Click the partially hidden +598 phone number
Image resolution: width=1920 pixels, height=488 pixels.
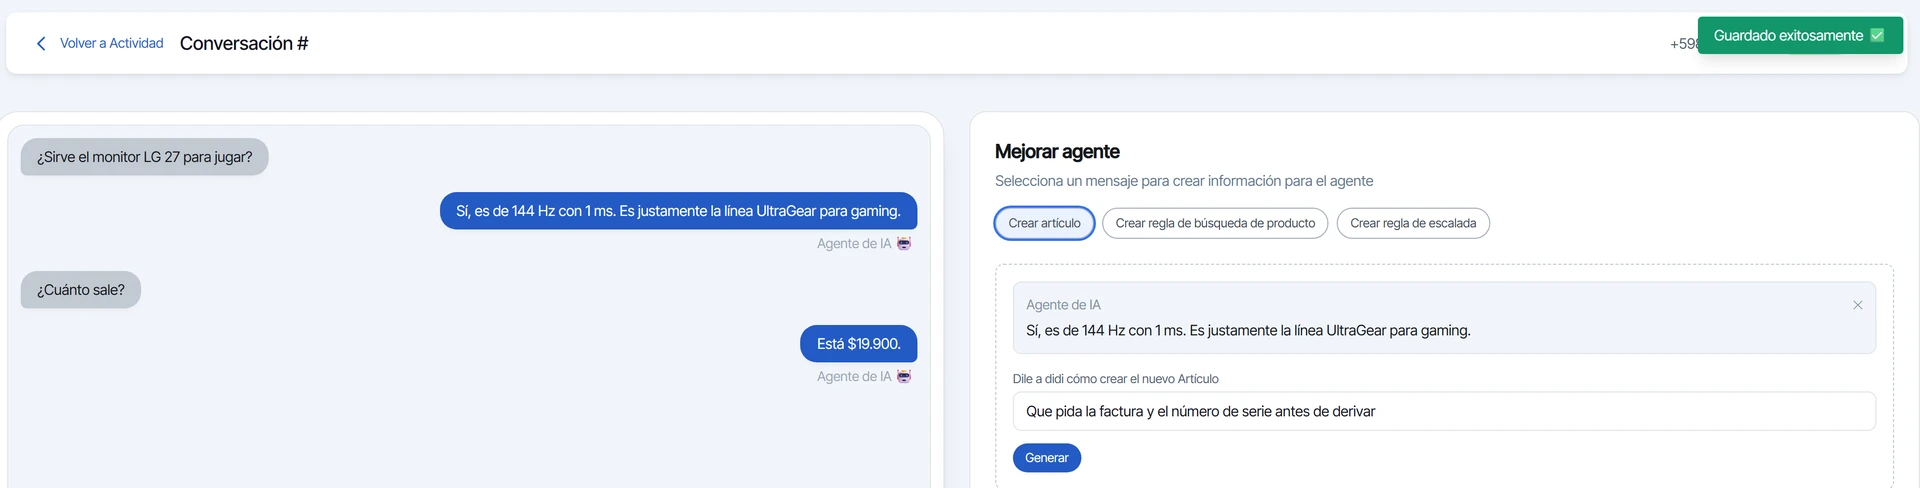[x=1684, y=44]
